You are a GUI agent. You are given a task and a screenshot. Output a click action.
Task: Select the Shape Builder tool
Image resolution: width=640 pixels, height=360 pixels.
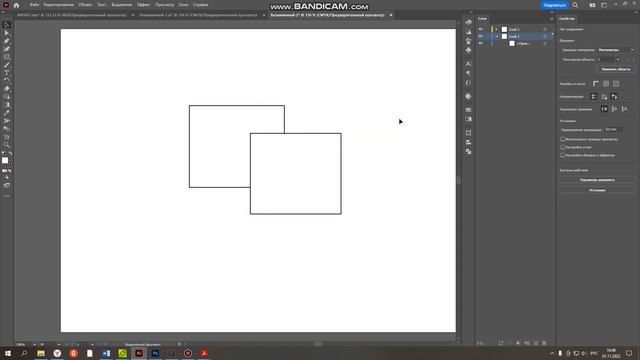pos(7,97)
